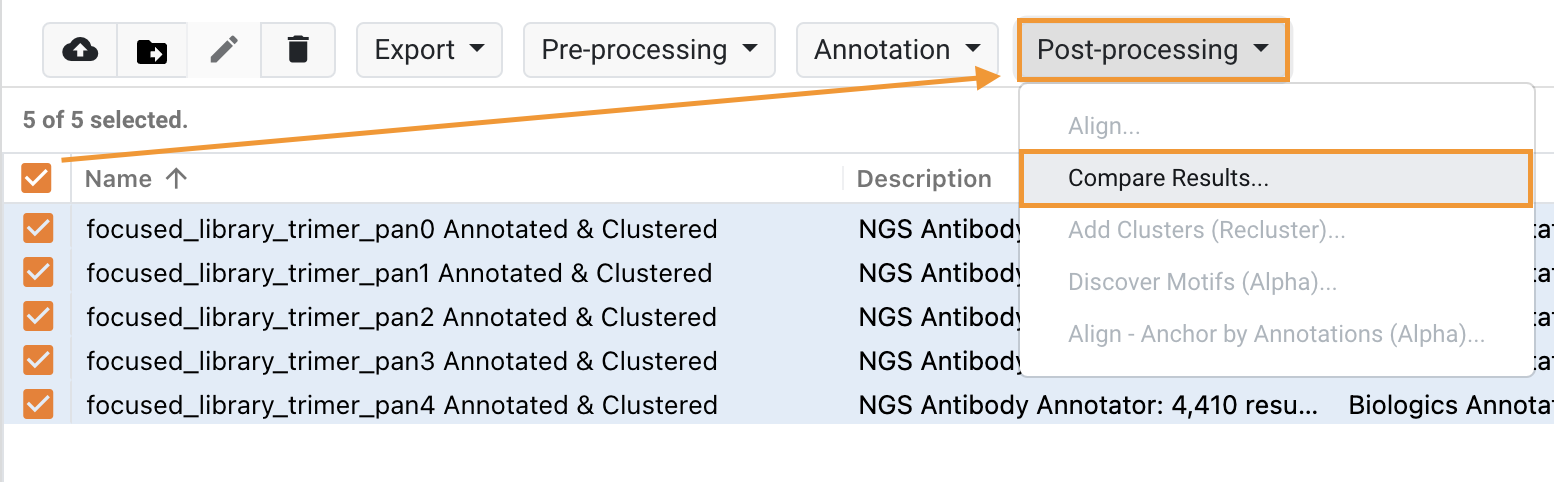Click the pencil edit icon
Image resolution: width=1554 pixels, height=482 pixels.
click(x=224, y=49)
